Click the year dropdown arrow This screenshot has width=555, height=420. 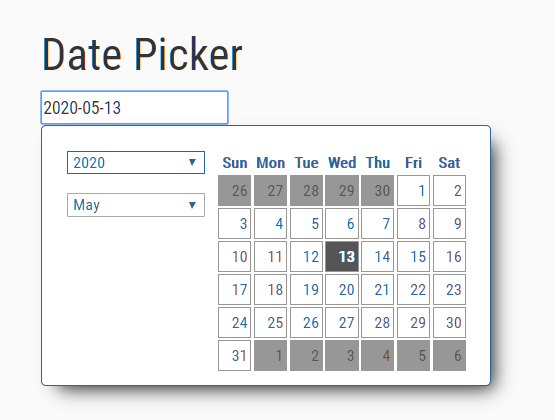click(x=192, y=162)
